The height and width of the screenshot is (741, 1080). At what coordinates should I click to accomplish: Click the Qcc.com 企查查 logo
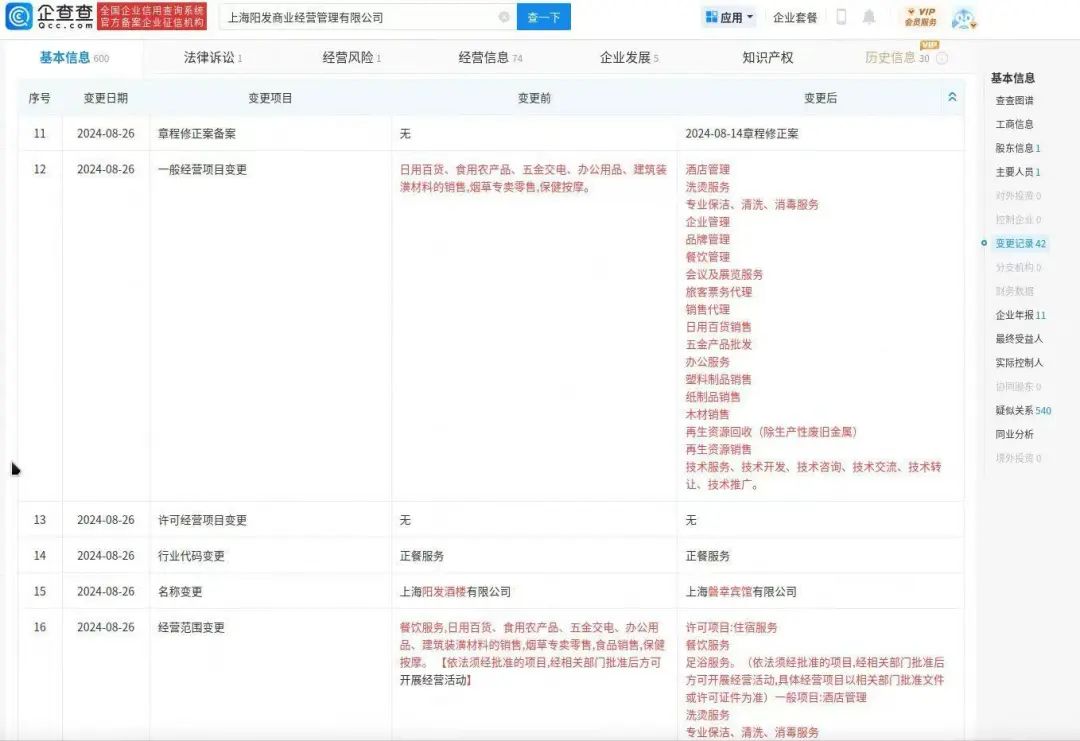[x=50, y=16]
